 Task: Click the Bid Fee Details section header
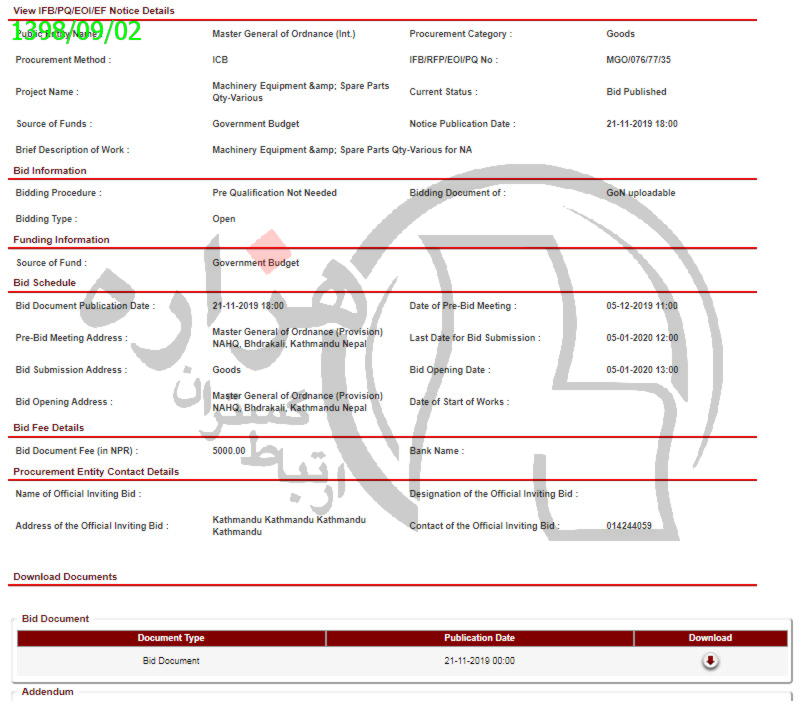coord(48,428)
